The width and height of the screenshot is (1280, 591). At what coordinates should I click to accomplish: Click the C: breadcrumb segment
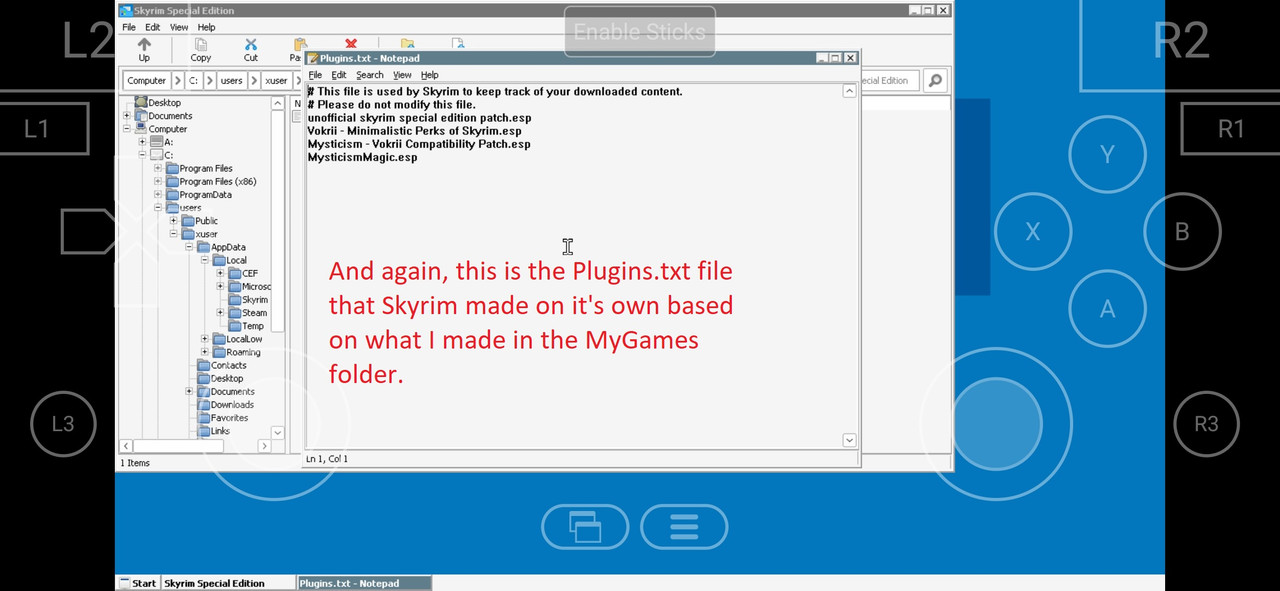pyautogui.click(x=195, y=80)
